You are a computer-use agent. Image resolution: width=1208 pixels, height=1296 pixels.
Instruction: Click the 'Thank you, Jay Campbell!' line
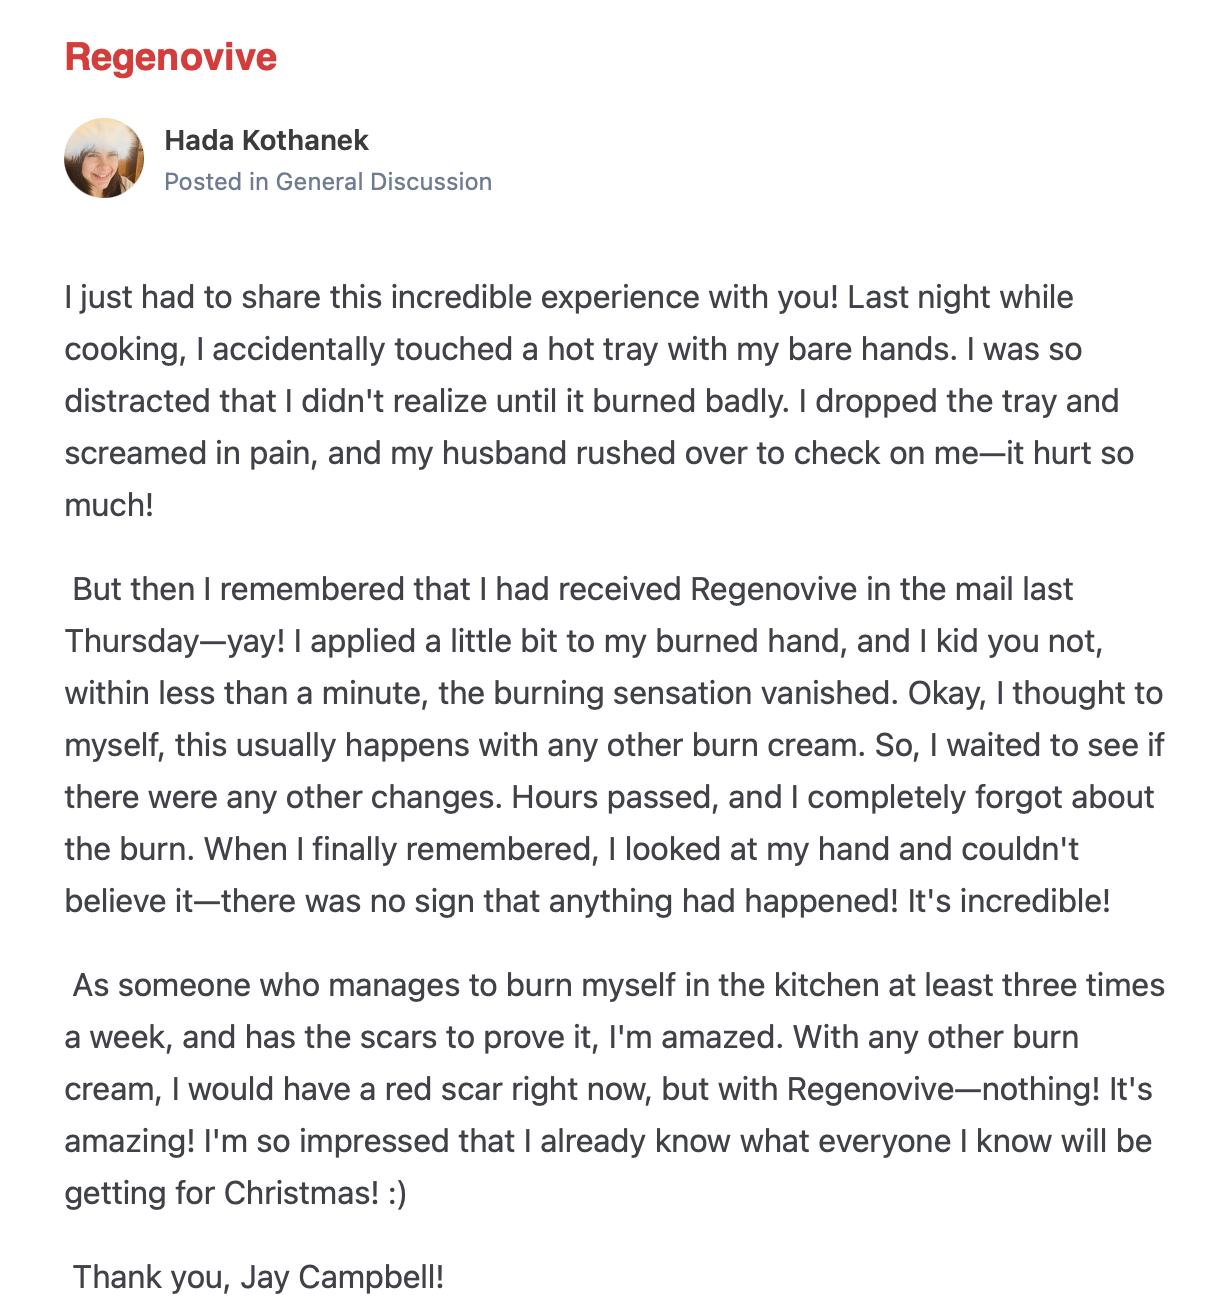pyautogui.click(x=258, y=1277)
